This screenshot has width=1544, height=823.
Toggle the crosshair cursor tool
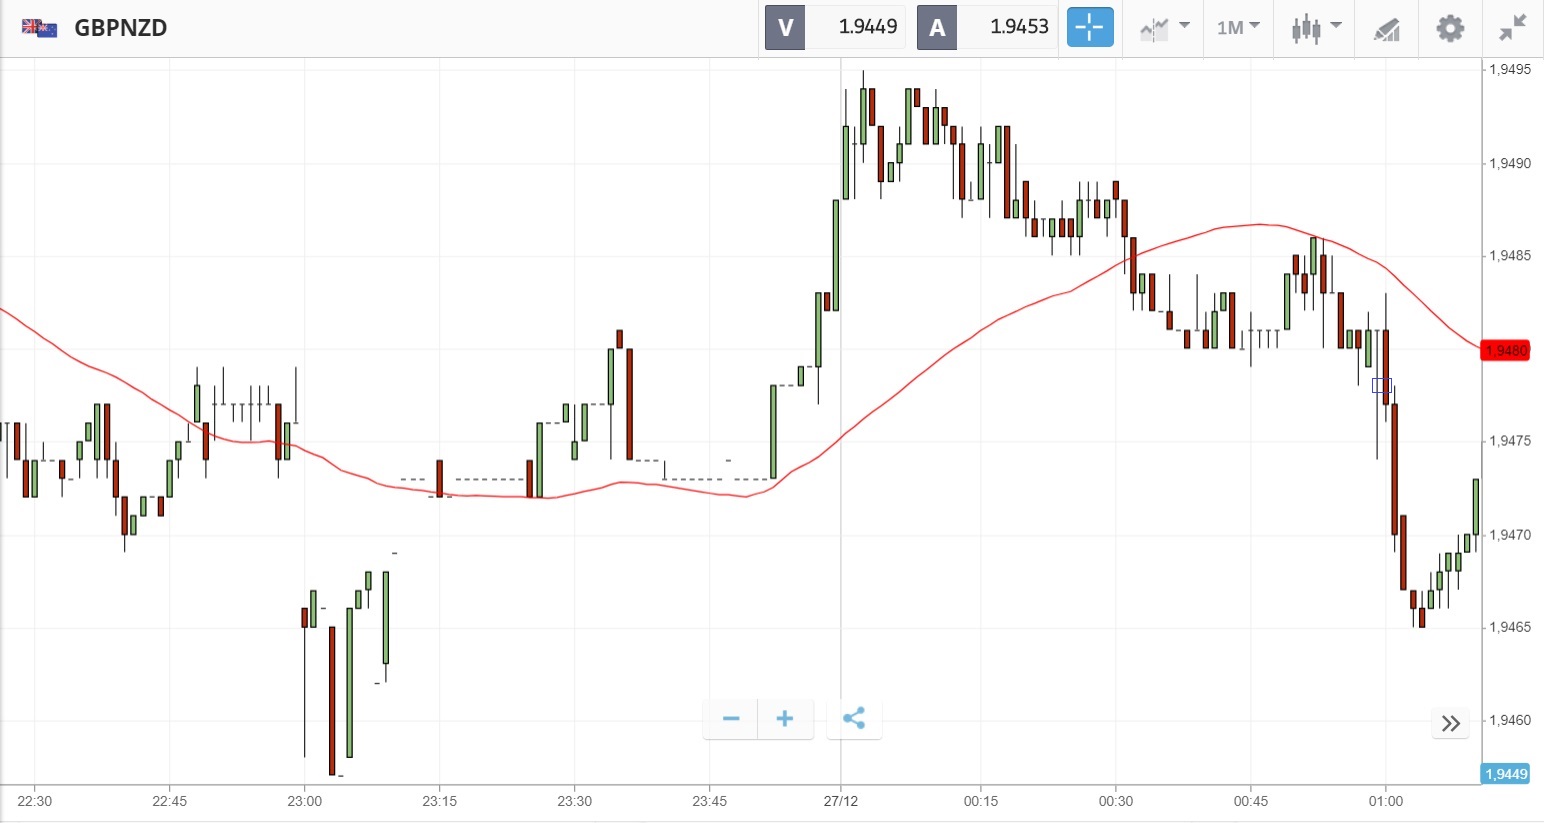(1089, 27)
